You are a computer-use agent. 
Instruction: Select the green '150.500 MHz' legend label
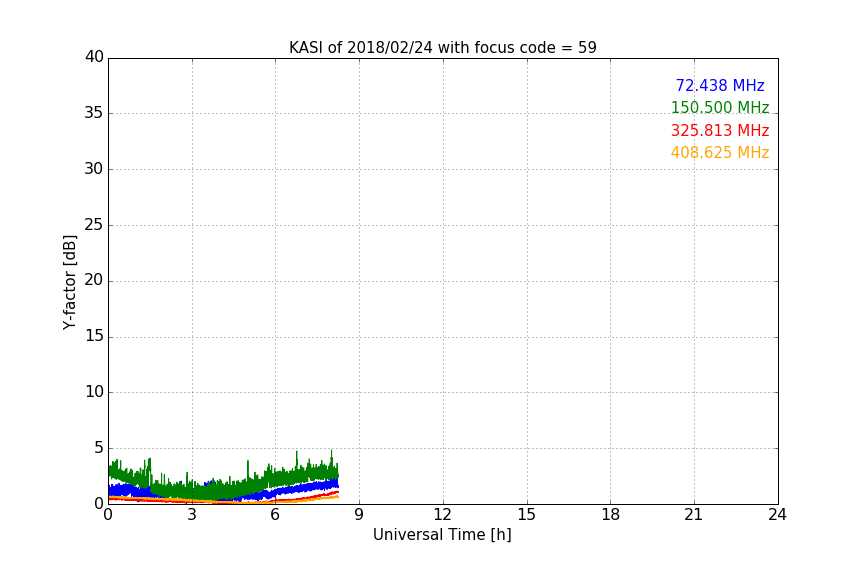point(720,107)
